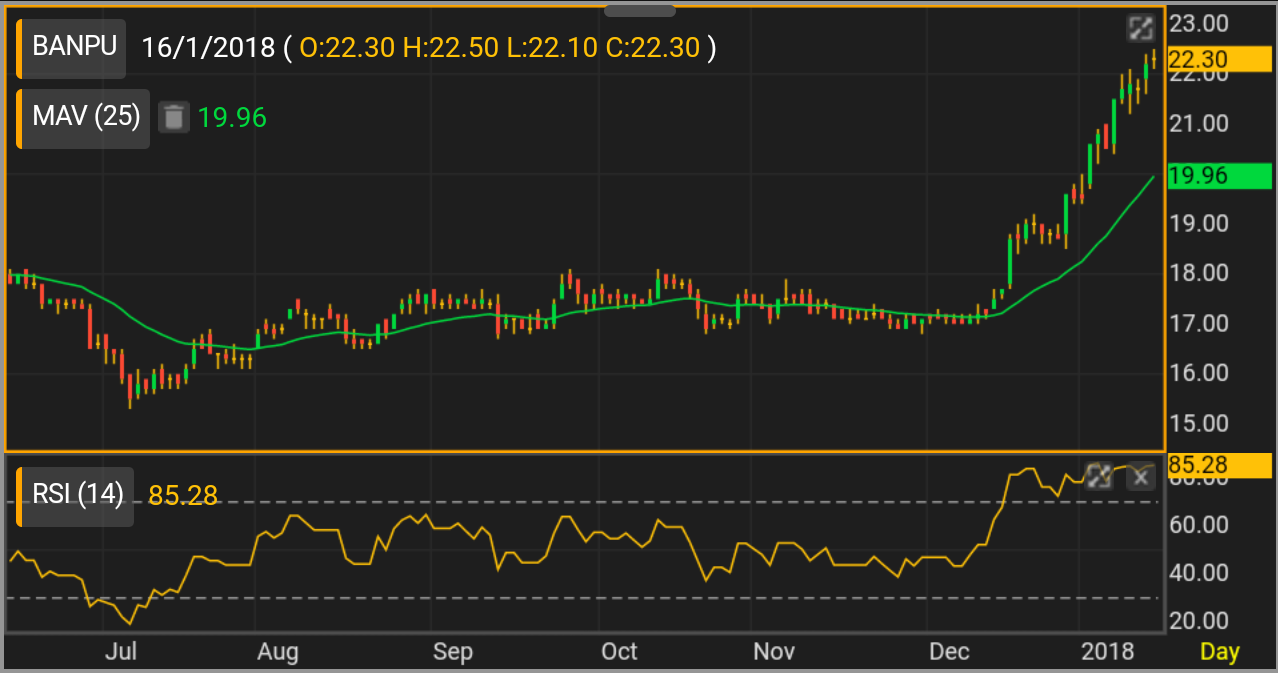This screenshot has width=1278, height=673.
Task: Jump to the Aug label on time axis
Action: (278, 652)
